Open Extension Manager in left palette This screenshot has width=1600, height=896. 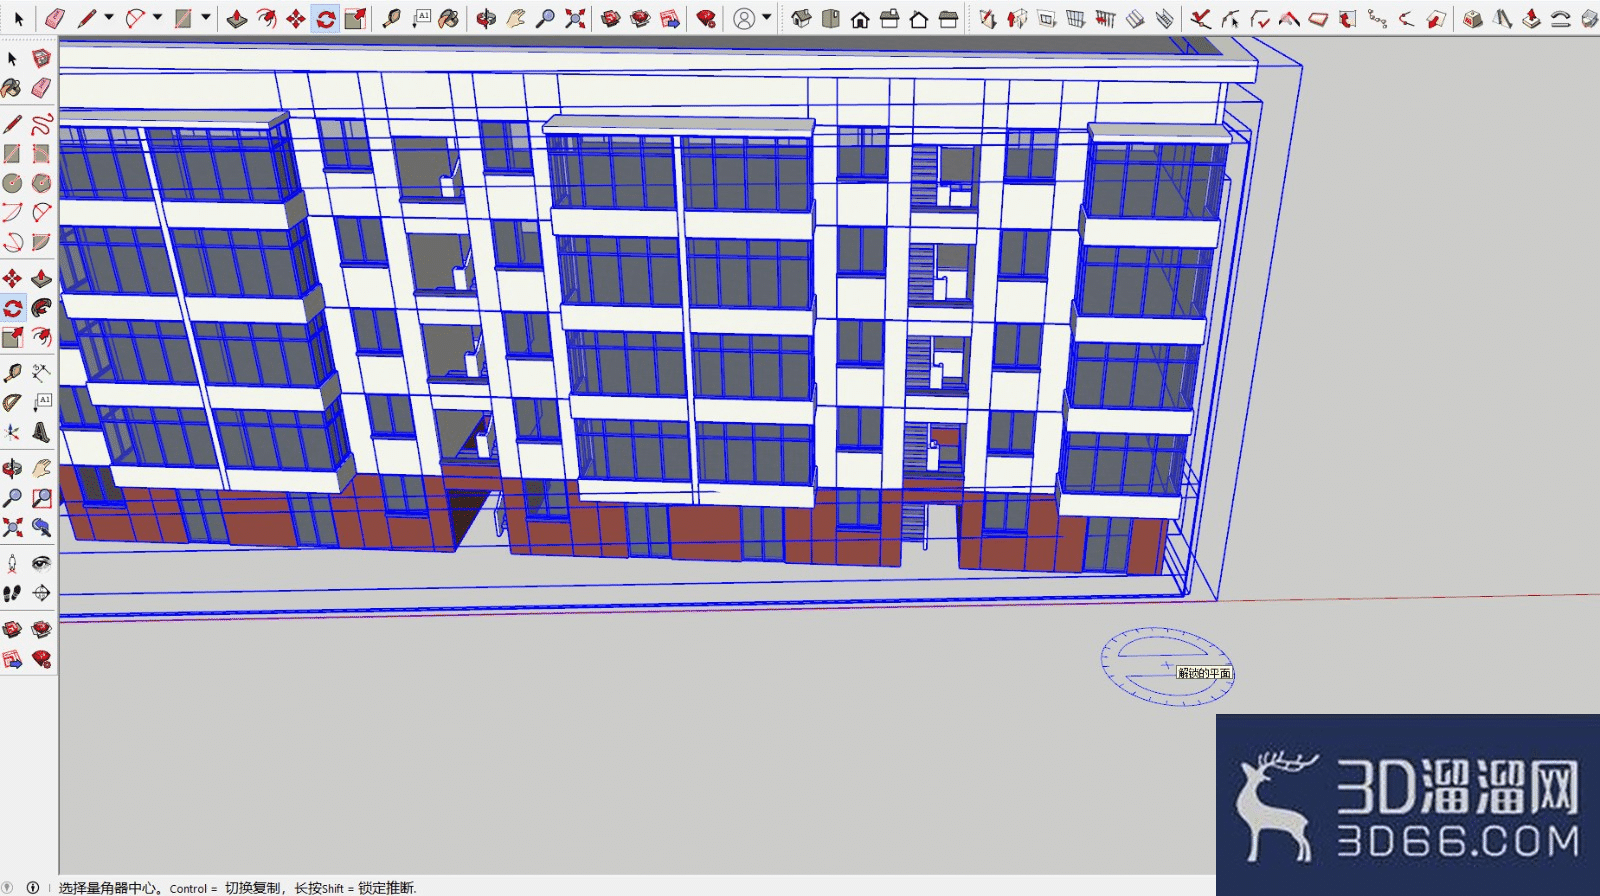(41, 659)
